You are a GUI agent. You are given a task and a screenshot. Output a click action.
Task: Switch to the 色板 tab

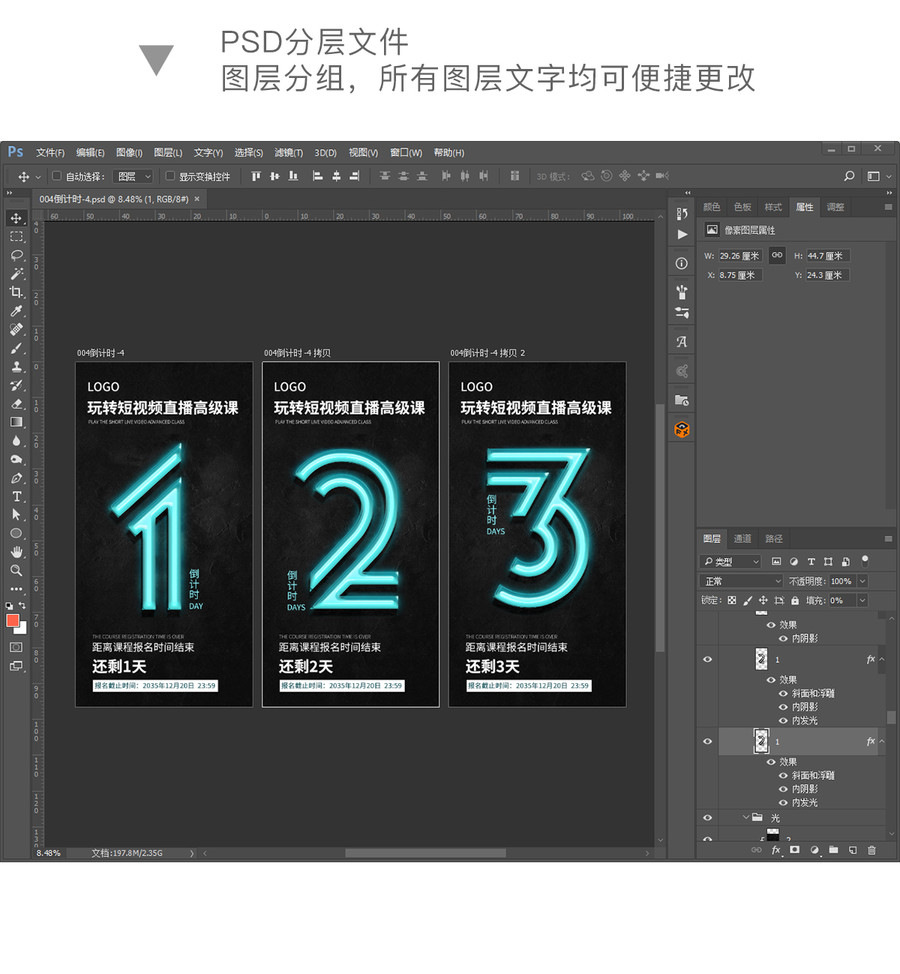(x=742, y=207)
